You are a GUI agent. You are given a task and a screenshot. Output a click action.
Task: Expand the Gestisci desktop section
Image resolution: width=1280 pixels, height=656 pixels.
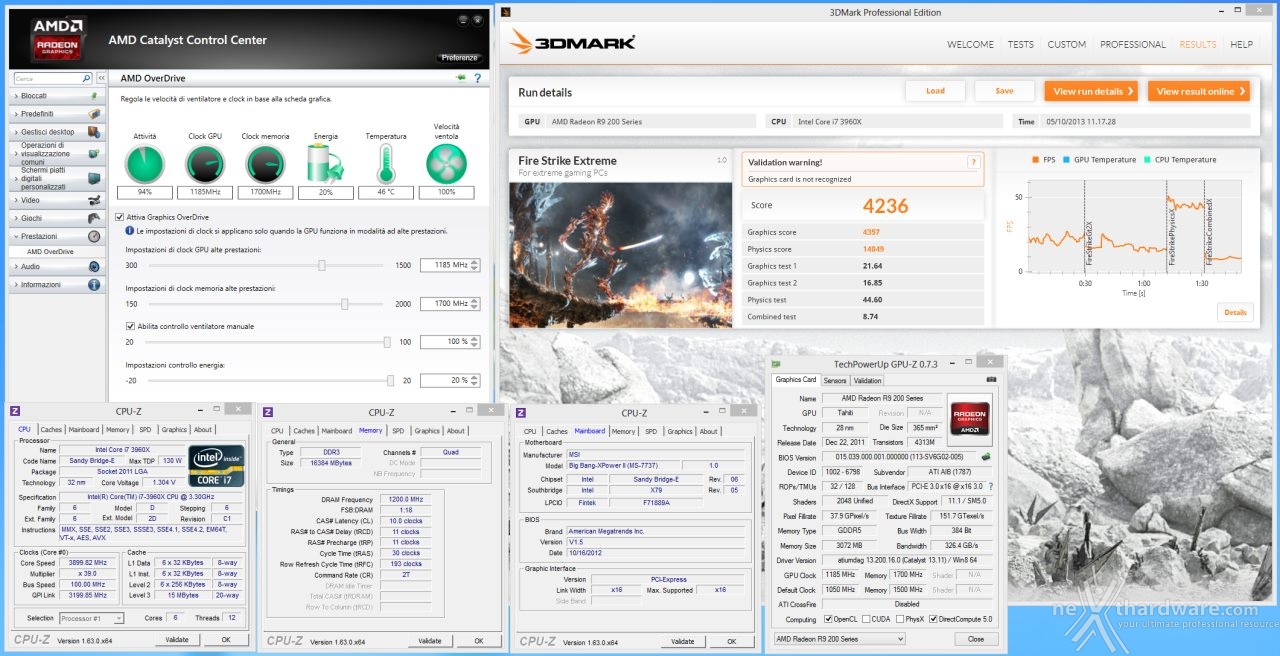pyautogui.click(x=56, y=132)
